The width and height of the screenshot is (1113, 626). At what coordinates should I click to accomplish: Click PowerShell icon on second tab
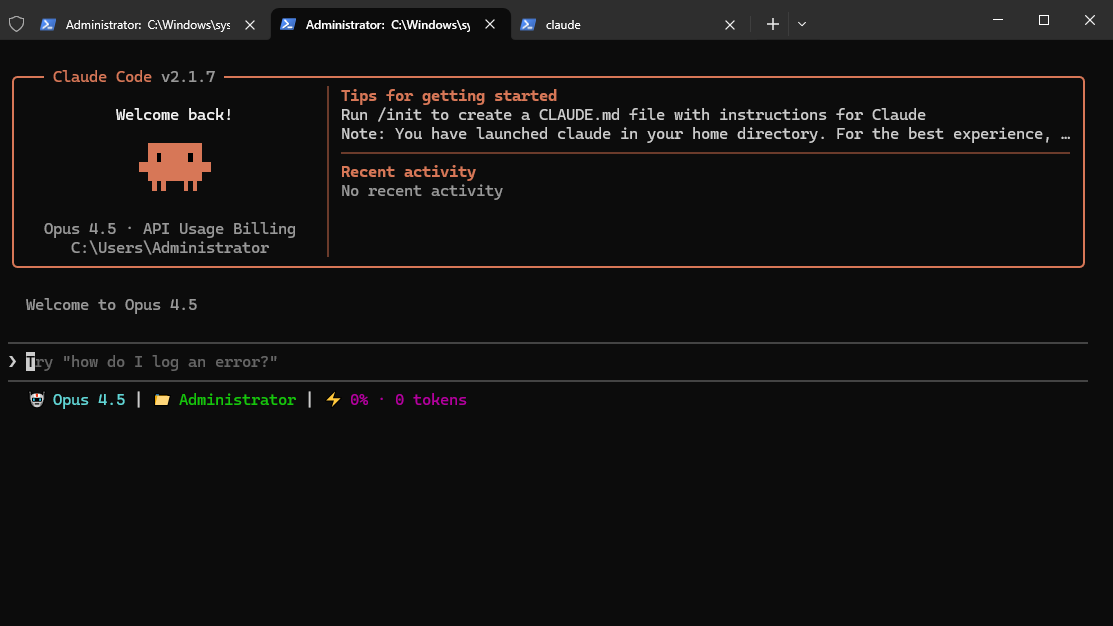click(287, 24)
